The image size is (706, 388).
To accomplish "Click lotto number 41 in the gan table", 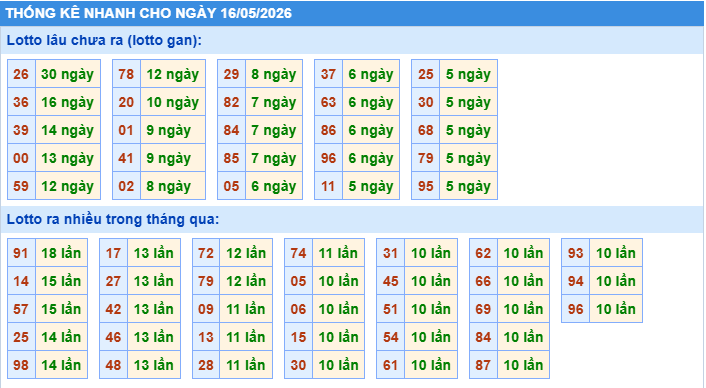I will click(x=127, y=158).
